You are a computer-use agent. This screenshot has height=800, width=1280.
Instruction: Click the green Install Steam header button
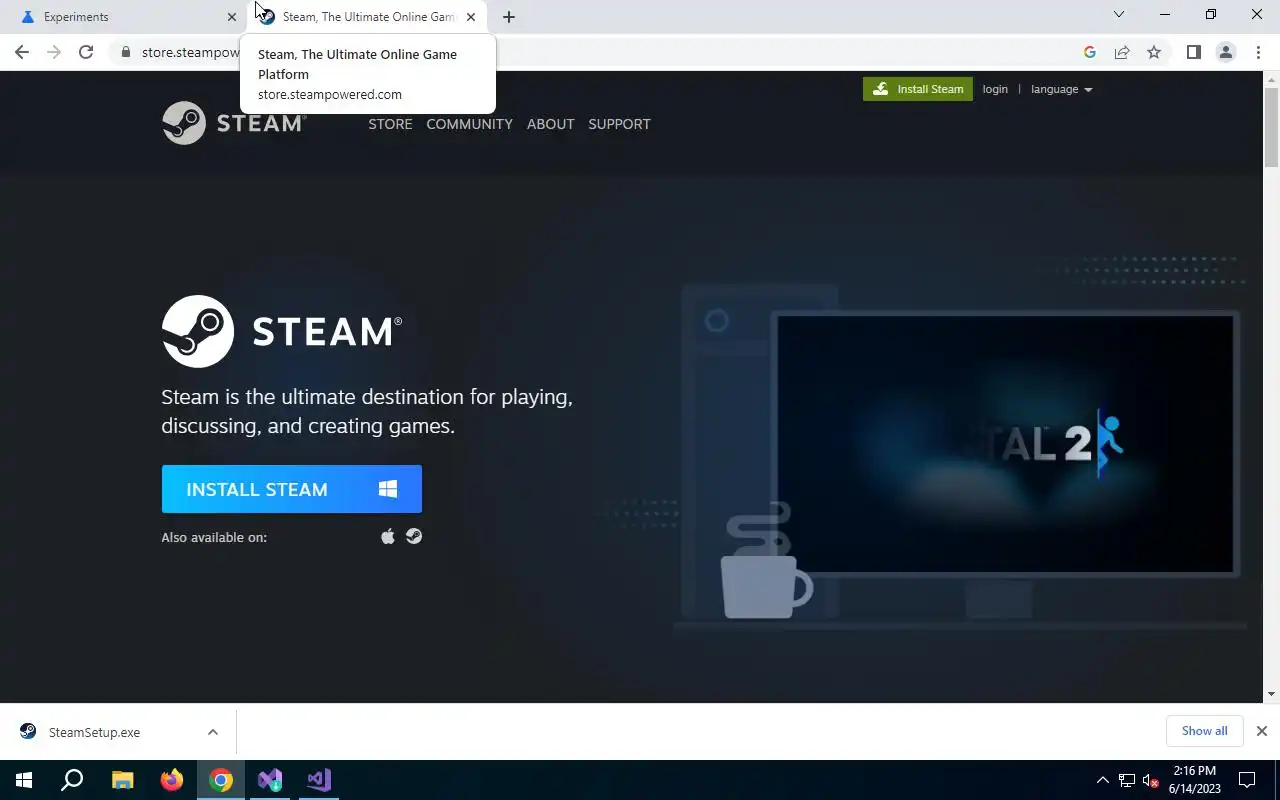(918, 89)
